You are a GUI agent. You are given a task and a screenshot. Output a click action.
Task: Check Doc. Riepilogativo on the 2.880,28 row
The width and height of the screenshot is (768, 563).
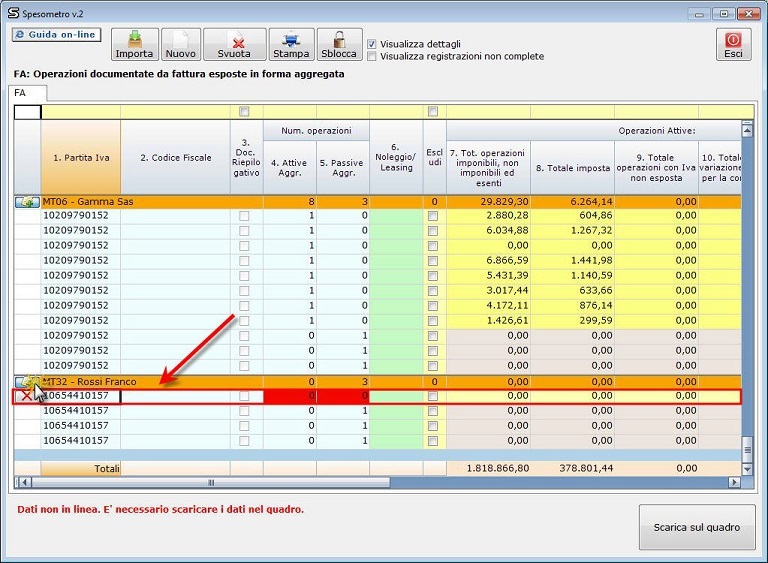click(x=244, y=216)
